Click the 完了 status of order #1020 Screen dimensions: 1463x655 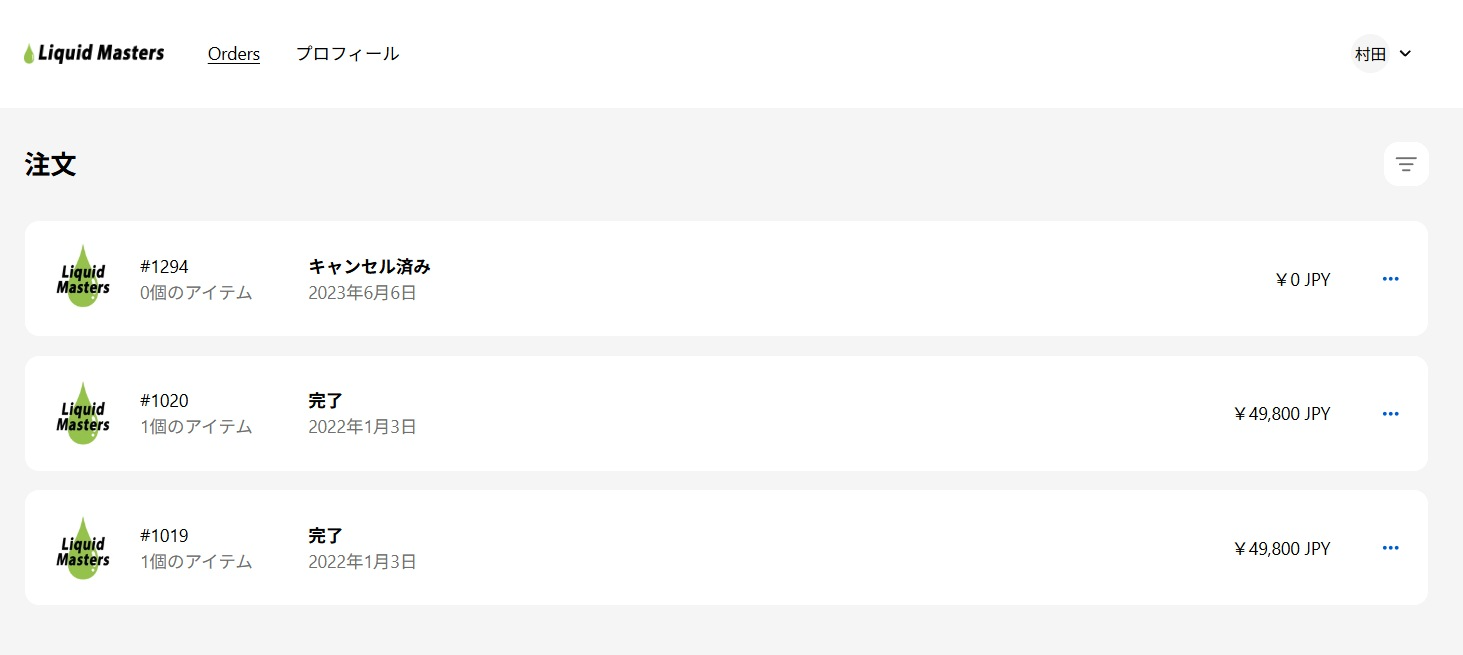[x=325, y=401]
